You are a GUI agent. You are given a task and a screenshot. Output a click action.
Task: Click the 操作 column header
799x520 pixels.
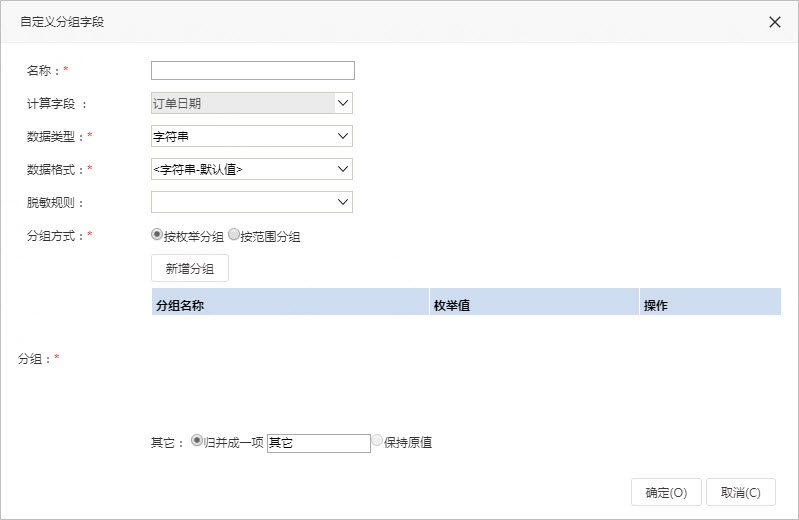[710, 302]
